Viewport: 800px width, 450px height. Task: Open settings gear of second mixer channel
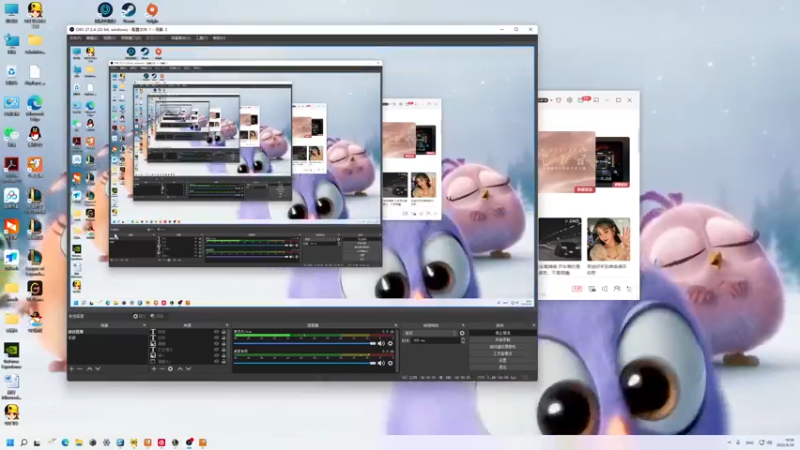tap(391, 363)
